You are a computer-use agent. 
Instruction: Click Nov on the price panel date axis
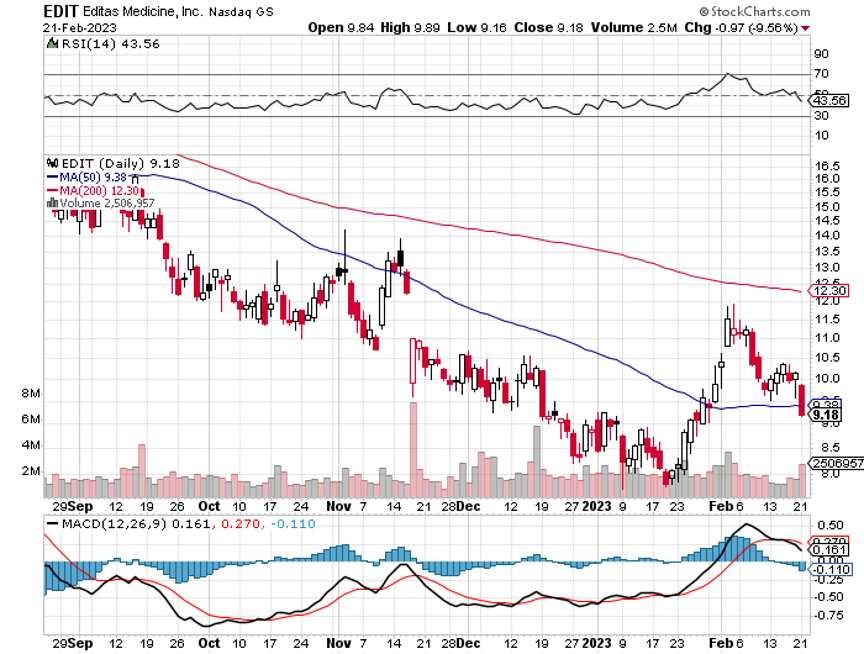[x=338, y=506]
